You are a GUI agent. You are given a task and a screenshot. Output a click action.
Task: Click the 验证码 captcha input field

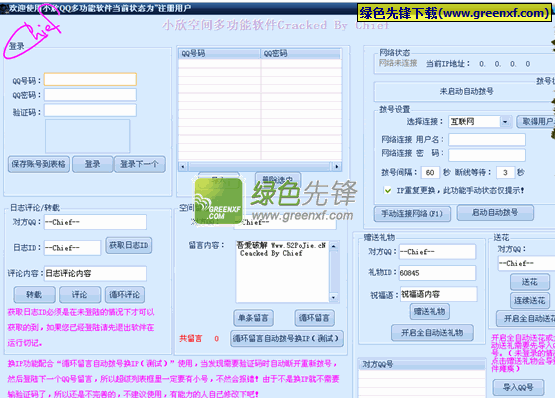90,110
